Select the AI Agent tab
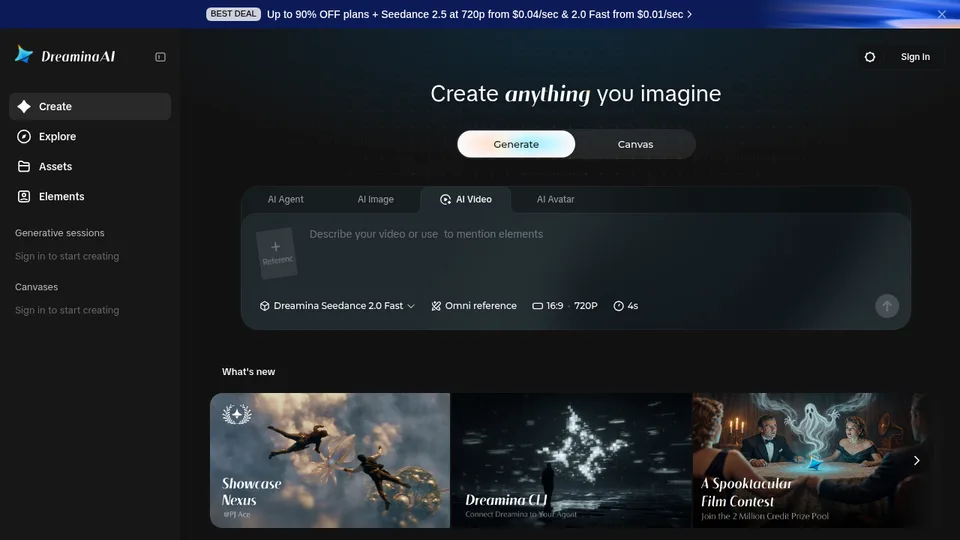This screenshot has height=540, width=960. [x=285, y=200]
